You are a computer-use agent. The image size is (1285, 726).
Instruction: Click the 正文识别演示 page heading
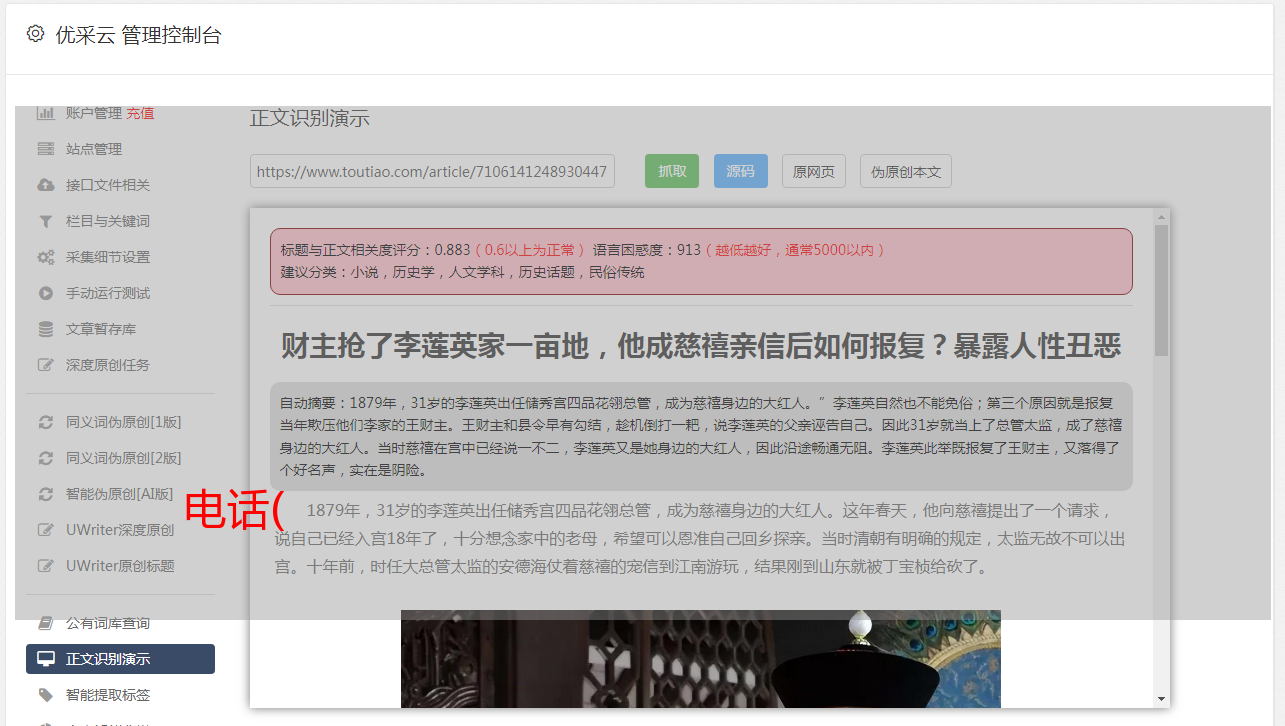click(310, 118)
